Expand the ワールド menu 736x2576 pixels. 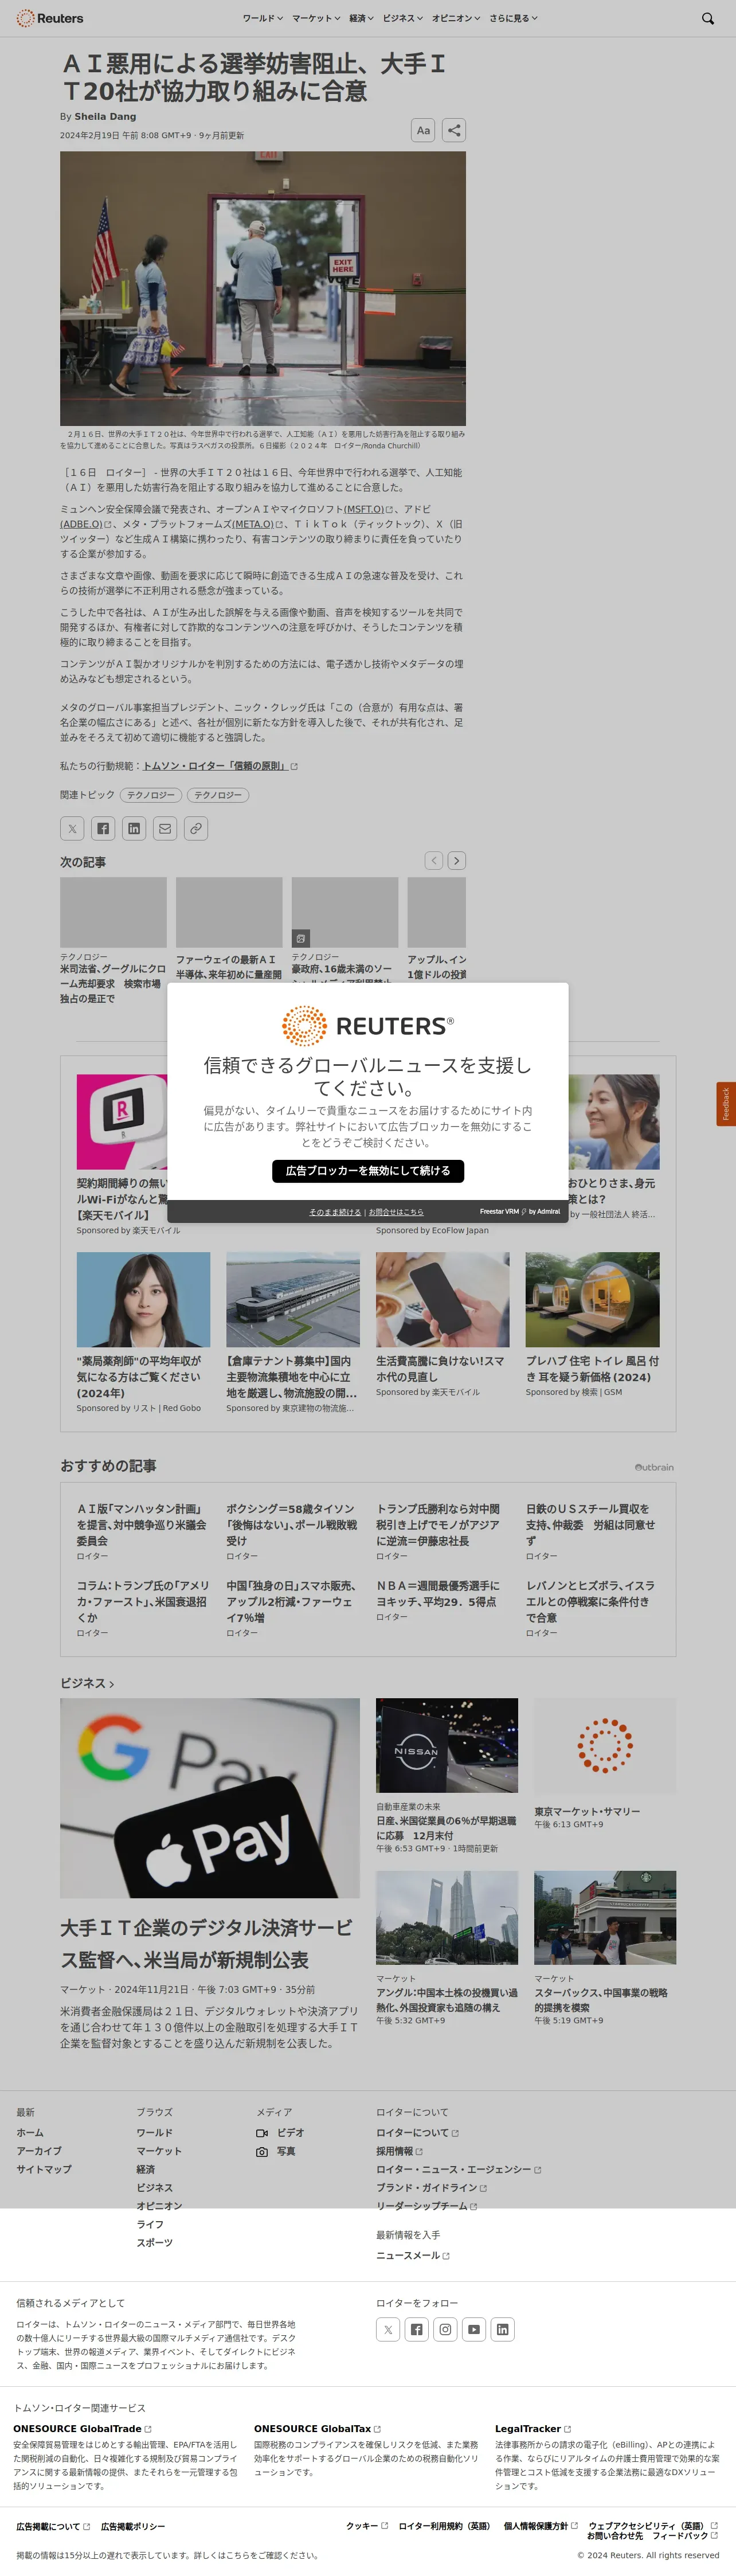[263, 18]
